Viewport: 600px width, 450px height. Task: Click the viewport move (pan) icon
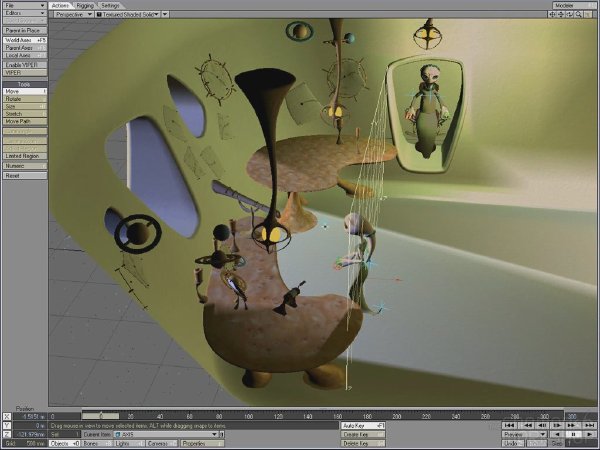click(561, 14)
